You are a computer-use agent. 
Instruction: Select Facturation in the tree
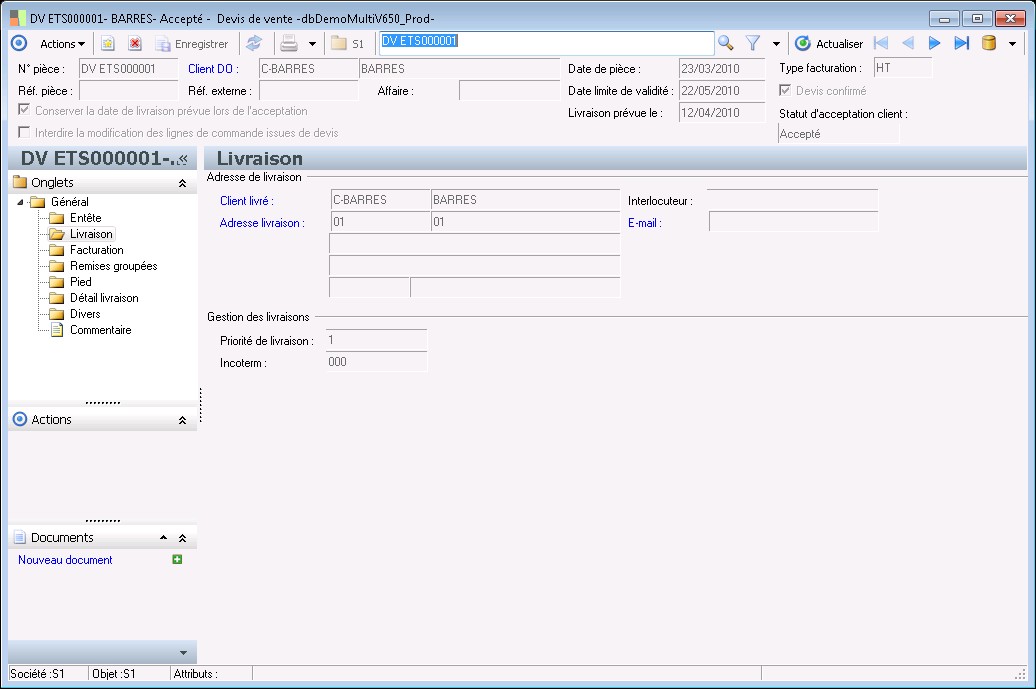96,250
